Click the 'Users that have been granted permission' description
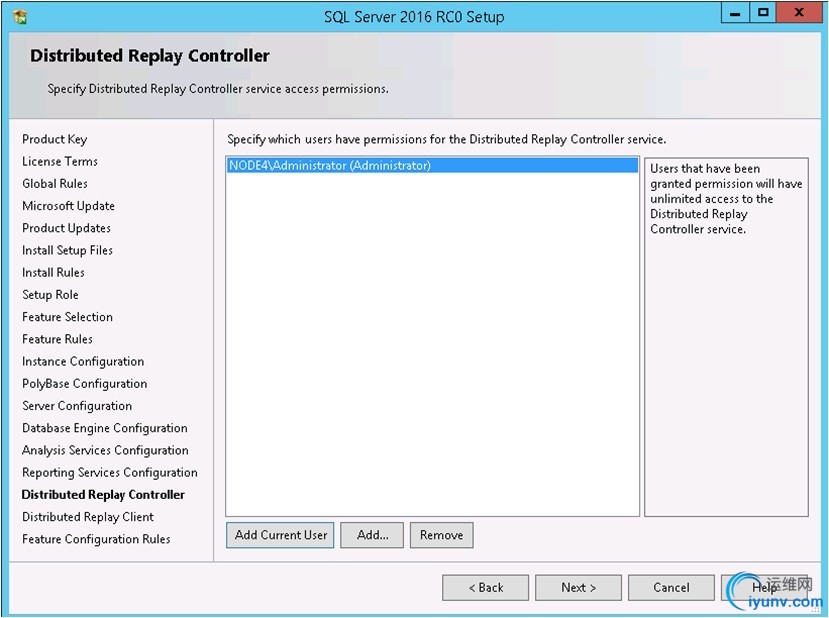 [x=726, y=199]
